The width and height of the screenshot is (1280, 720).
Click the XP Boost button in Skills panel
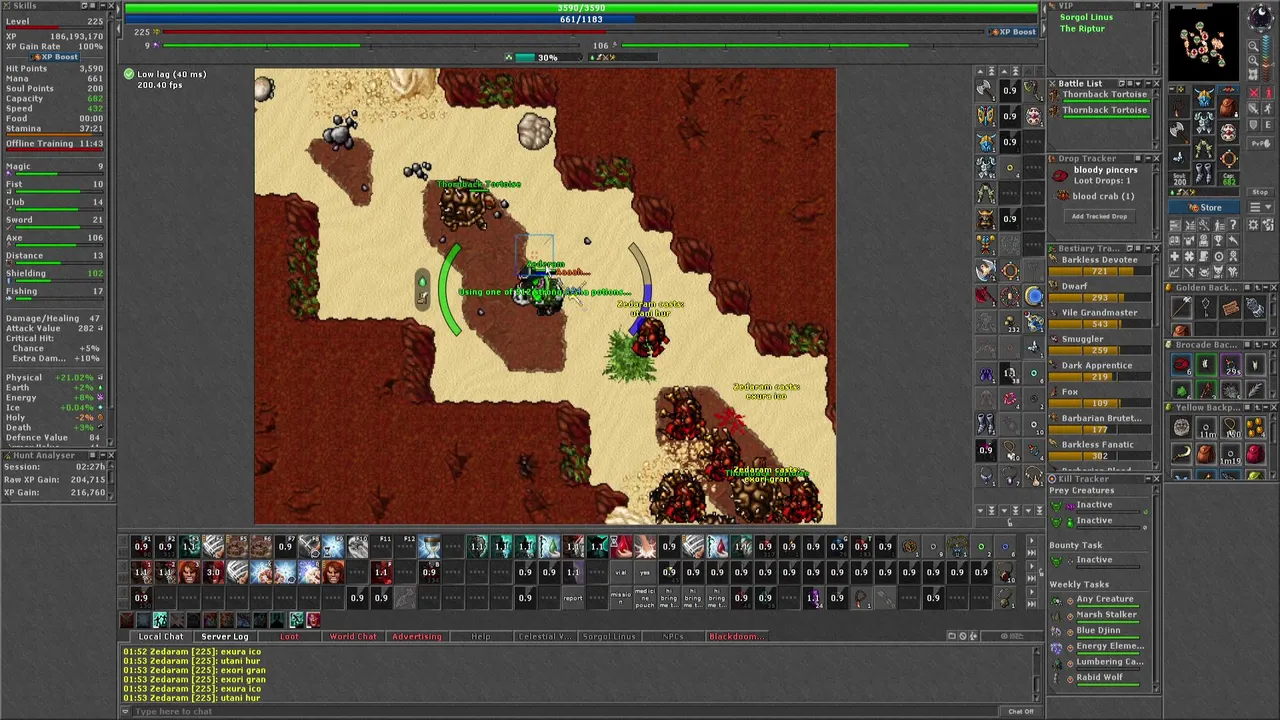[55, 57]
